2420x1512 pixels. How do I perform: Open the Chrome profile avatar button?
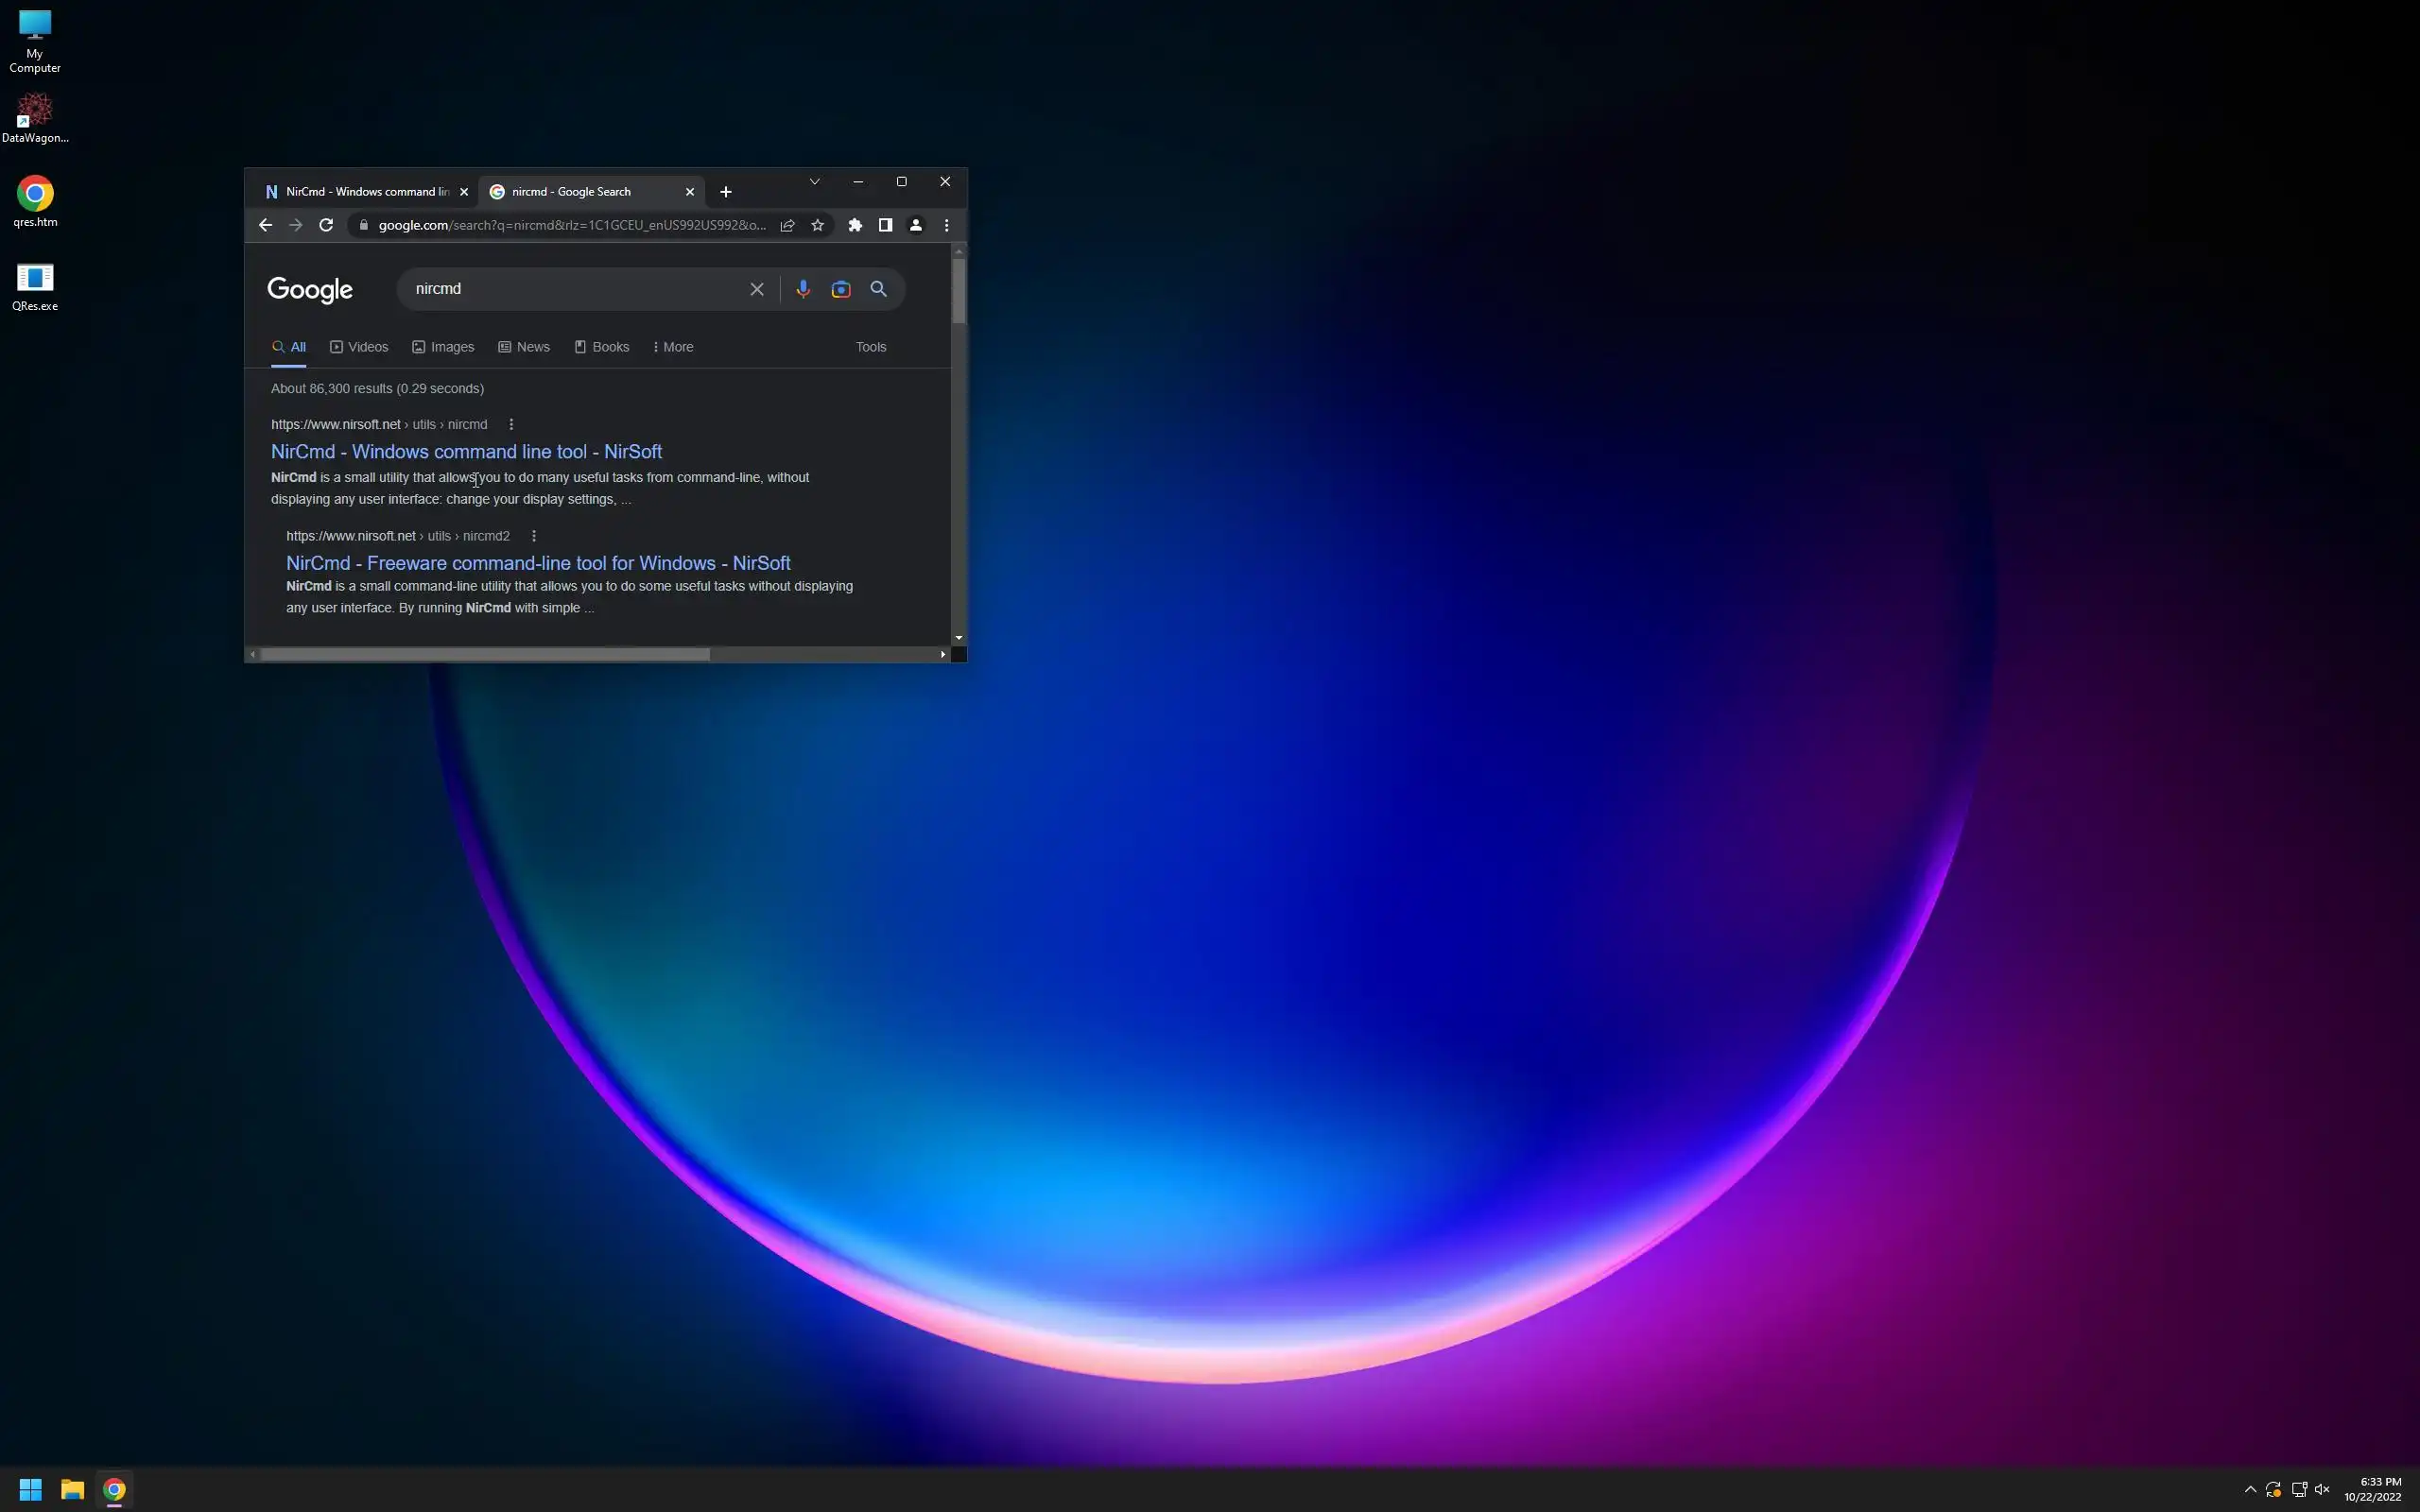tap(915, 225)
